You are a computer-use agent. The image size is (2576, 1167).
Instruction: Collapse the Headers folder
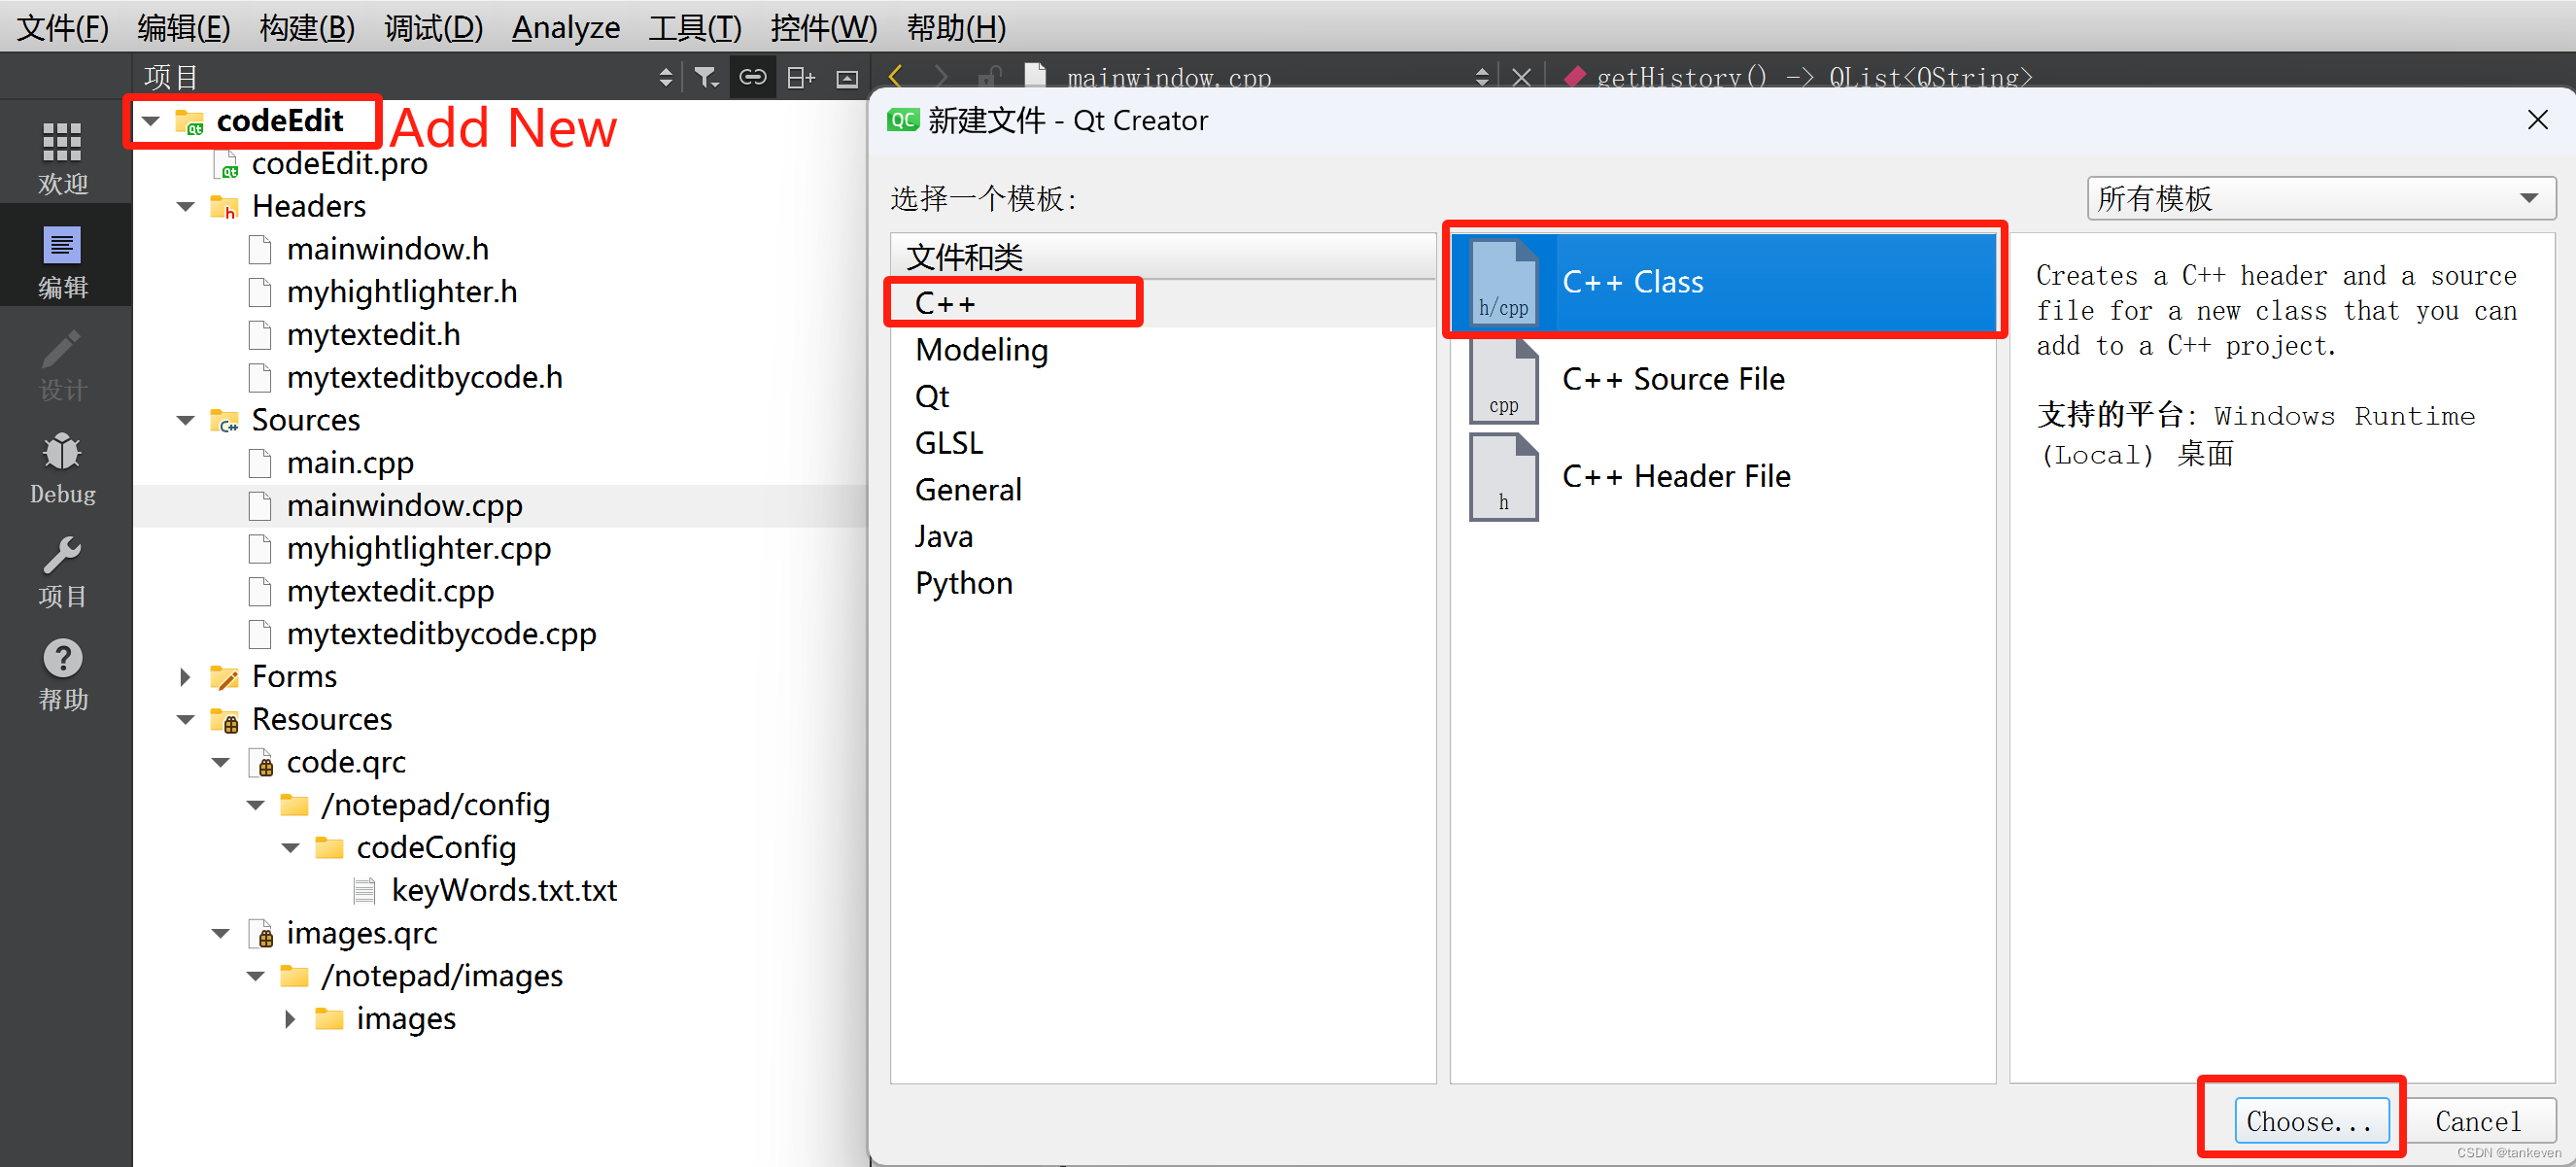[185, 206]
